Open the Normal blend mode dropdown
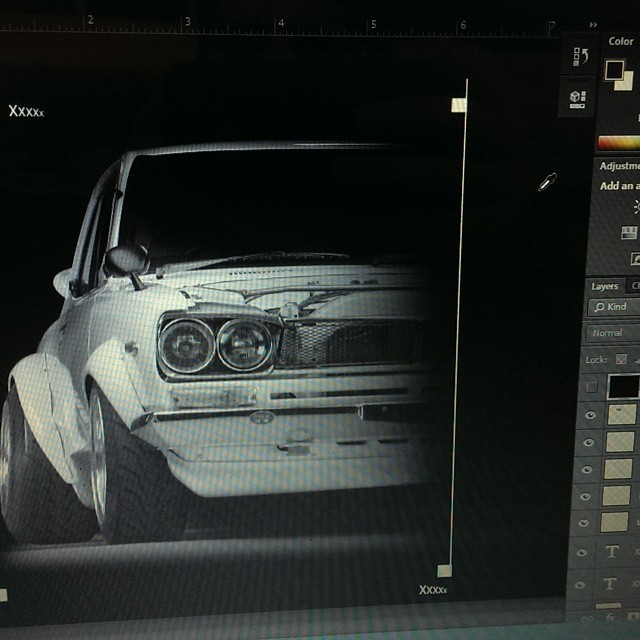 (x=612, y=333)
